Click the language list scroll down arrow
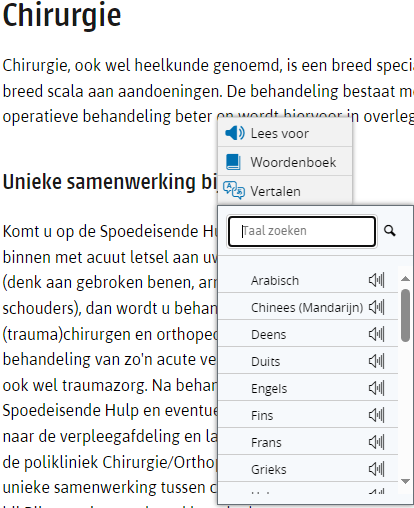 (x=405, y=481)
